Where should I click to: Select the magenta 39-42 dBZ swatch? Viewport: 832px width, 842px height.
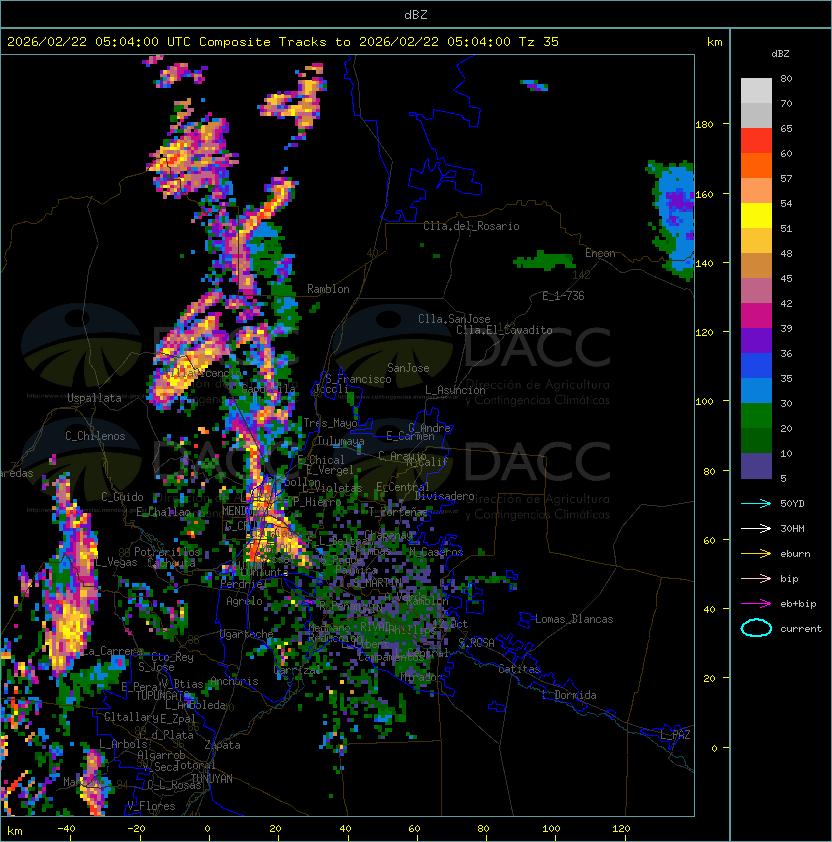pyautogui.click(x=756, y=316)
